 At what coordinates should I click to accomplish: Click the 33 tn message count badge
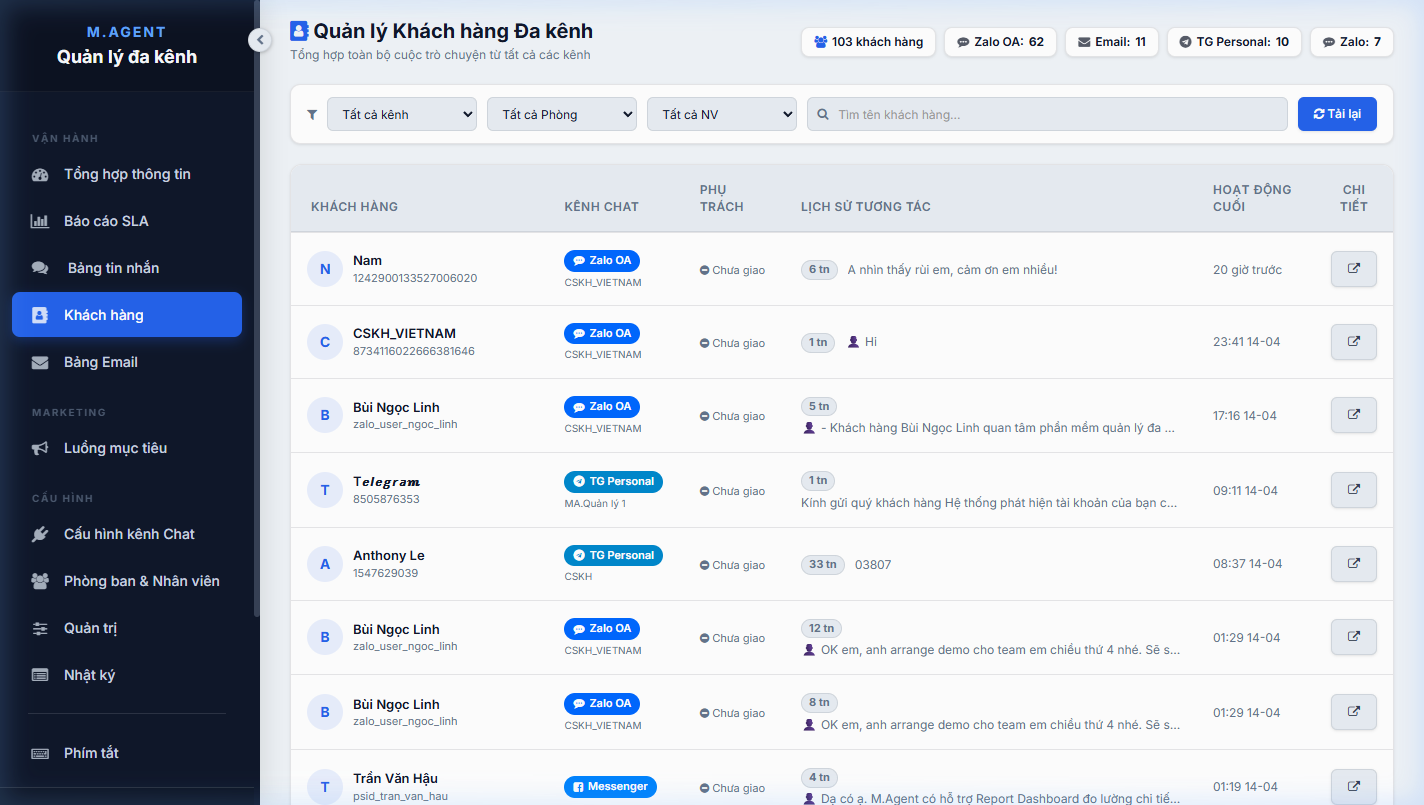click(x=823, y=564)
